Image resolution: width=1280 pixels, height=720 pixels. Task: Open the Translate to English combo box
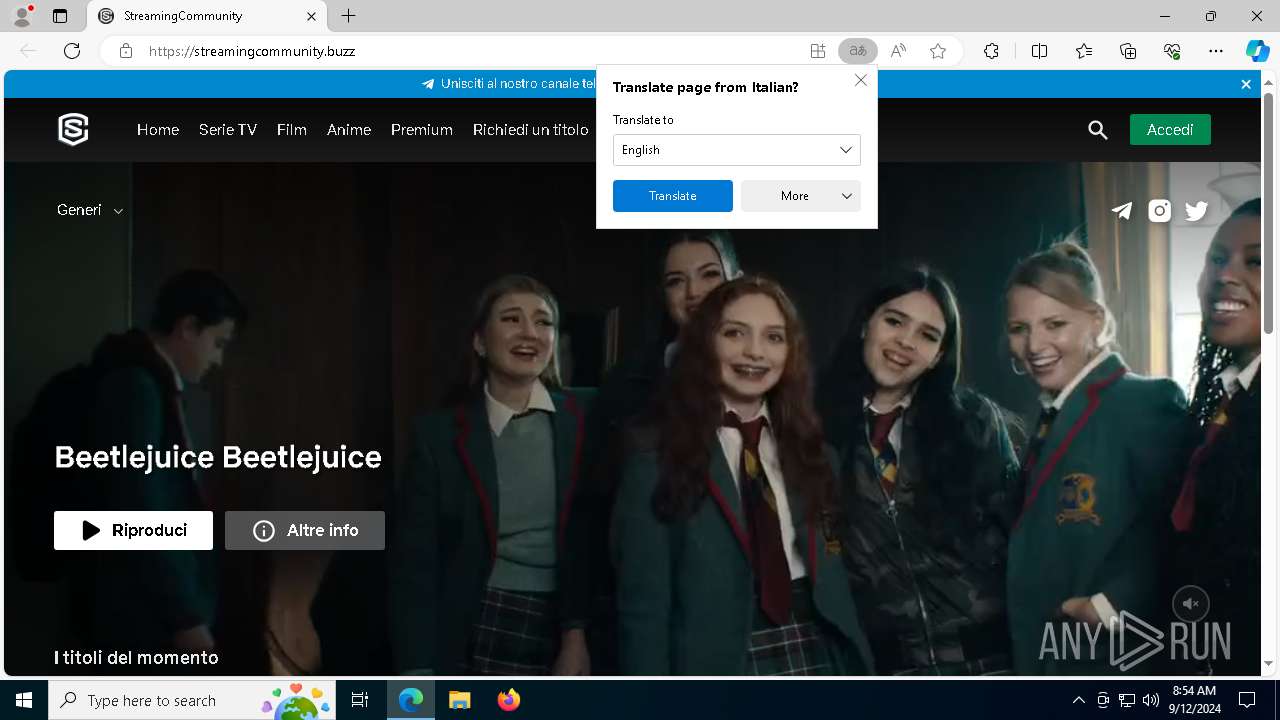pyautogui.click(x=737, y=150)
